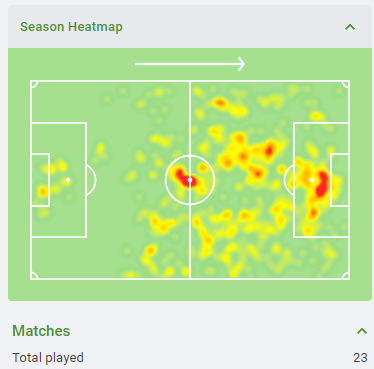Viewport: 374px width, 369px height.
Task: Click the right penalty spot
Action: tap(312, 180)
